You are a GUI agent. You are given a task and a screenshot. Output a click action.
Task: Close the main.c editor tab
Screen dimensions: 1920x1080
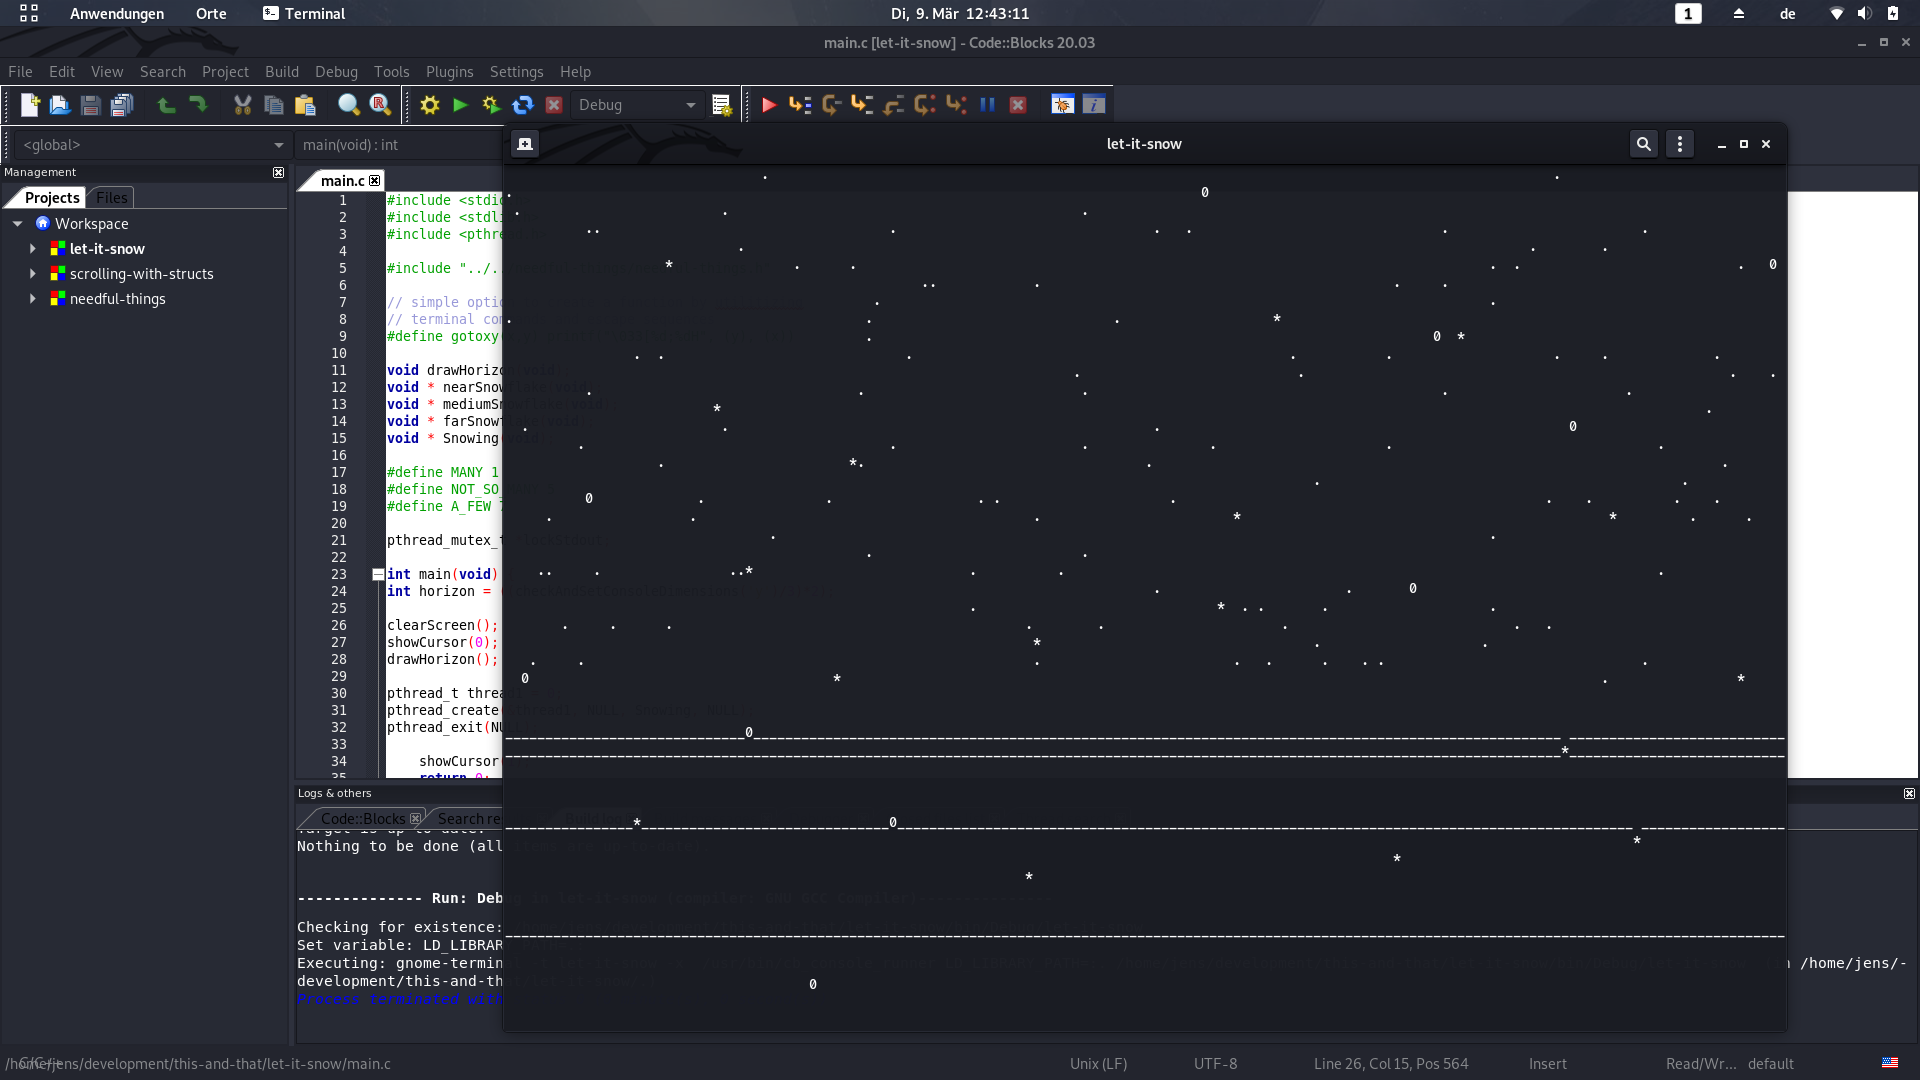[375, 181]
